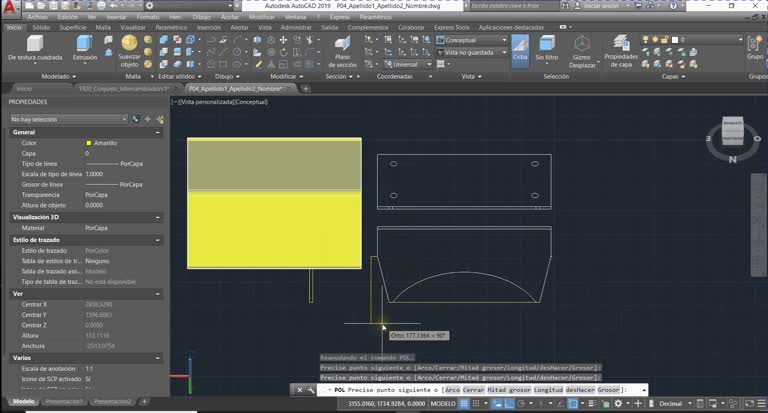The image size is (768, 413).
Task: Toggle layer 0 lock padlock icon
Action: [x=665, y=40]
